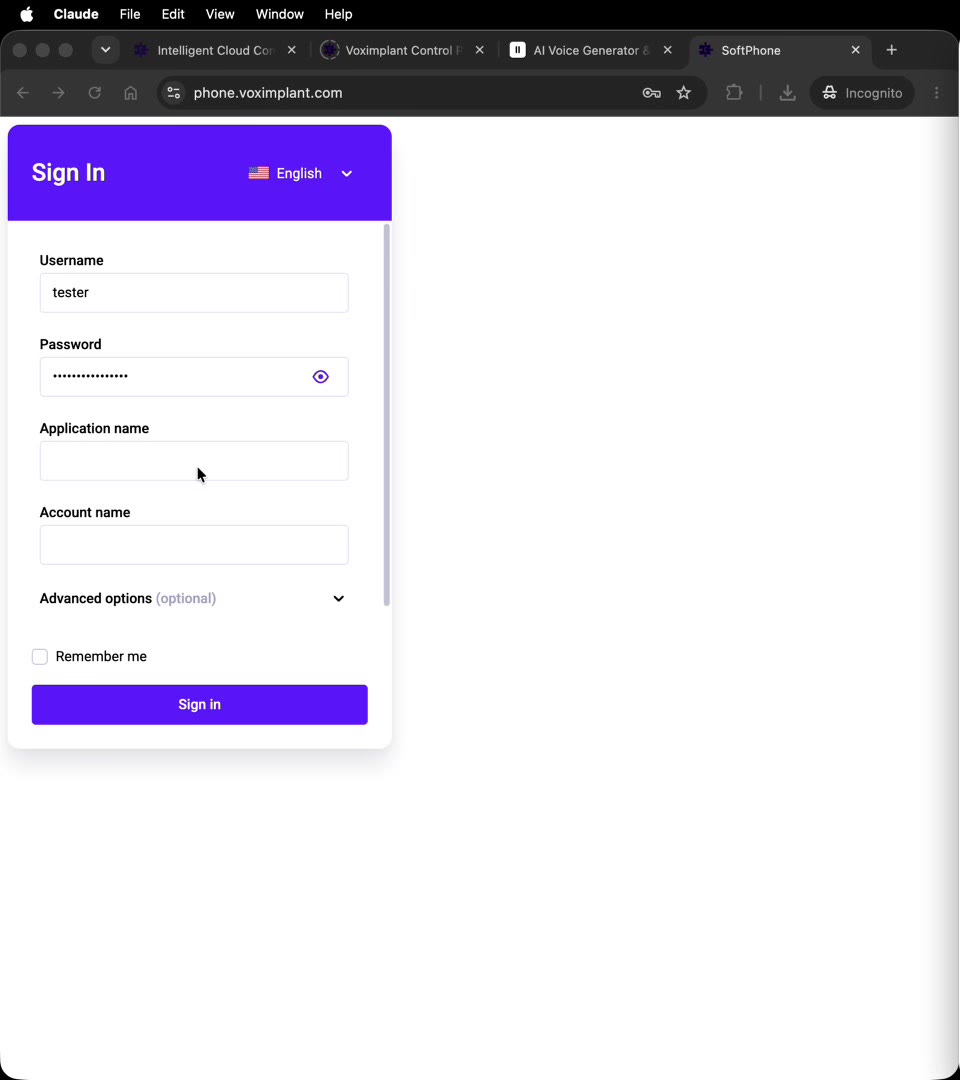The width and height of the screenshot is (960, 1080).
Task: Open the File menu
Action: 129,14
